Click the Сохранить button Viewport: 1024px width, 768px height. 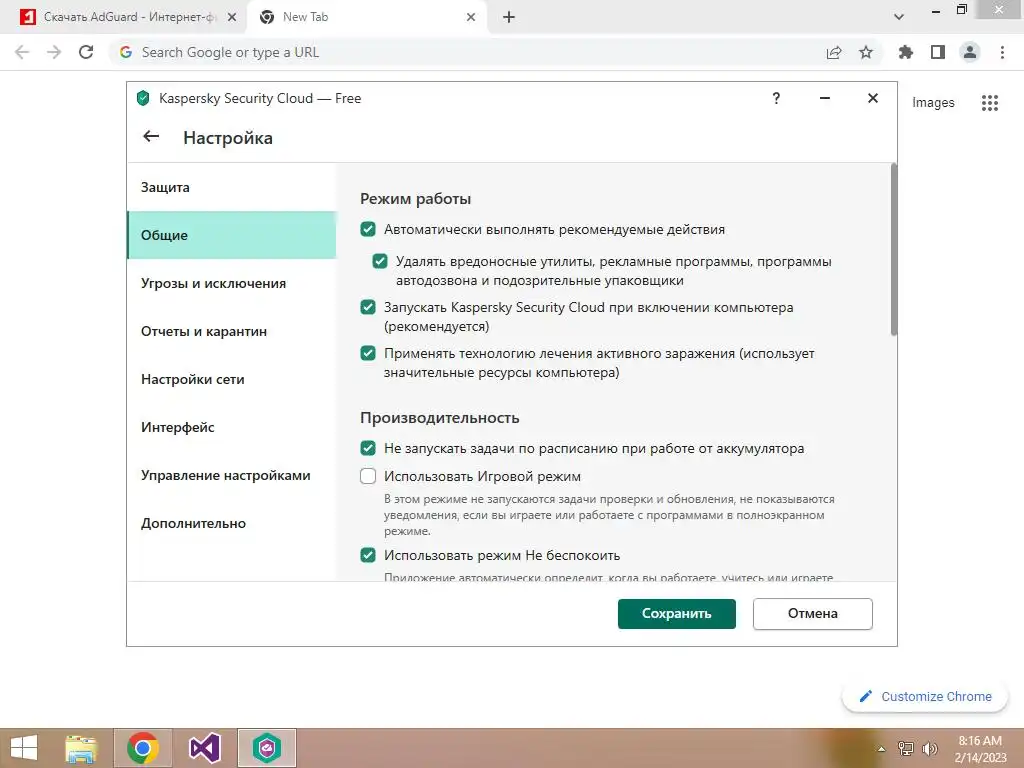677,614
